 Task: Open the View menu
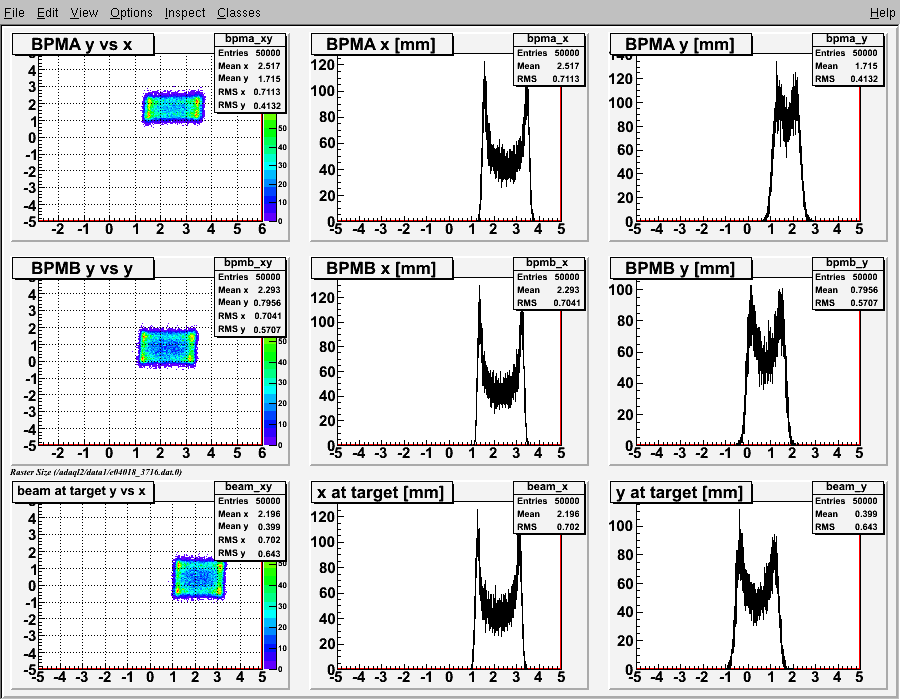[84, 13]
